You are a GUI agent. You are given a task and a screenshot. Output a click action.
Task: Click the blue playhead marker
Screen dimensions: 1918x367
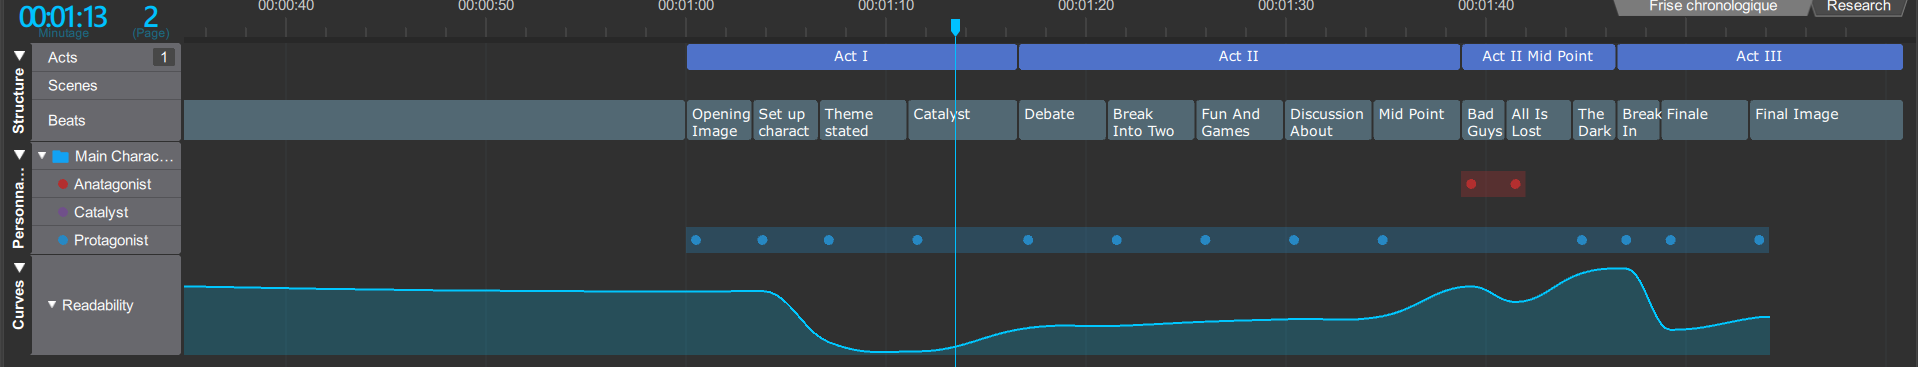click(955, 27)
